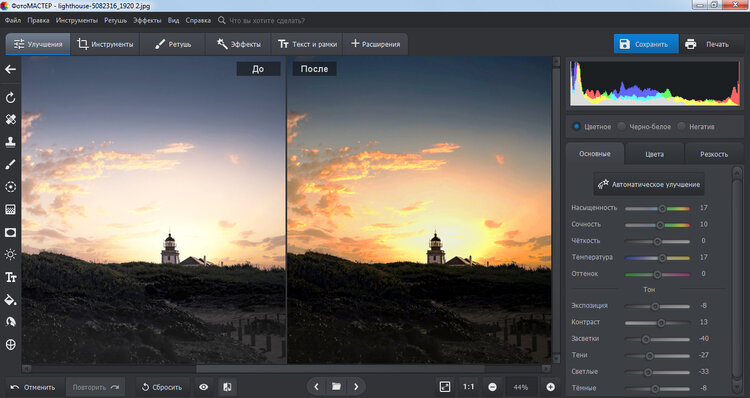750x398 pixels.
Task: Click the zoom in plus button
Action: (550, 387)
